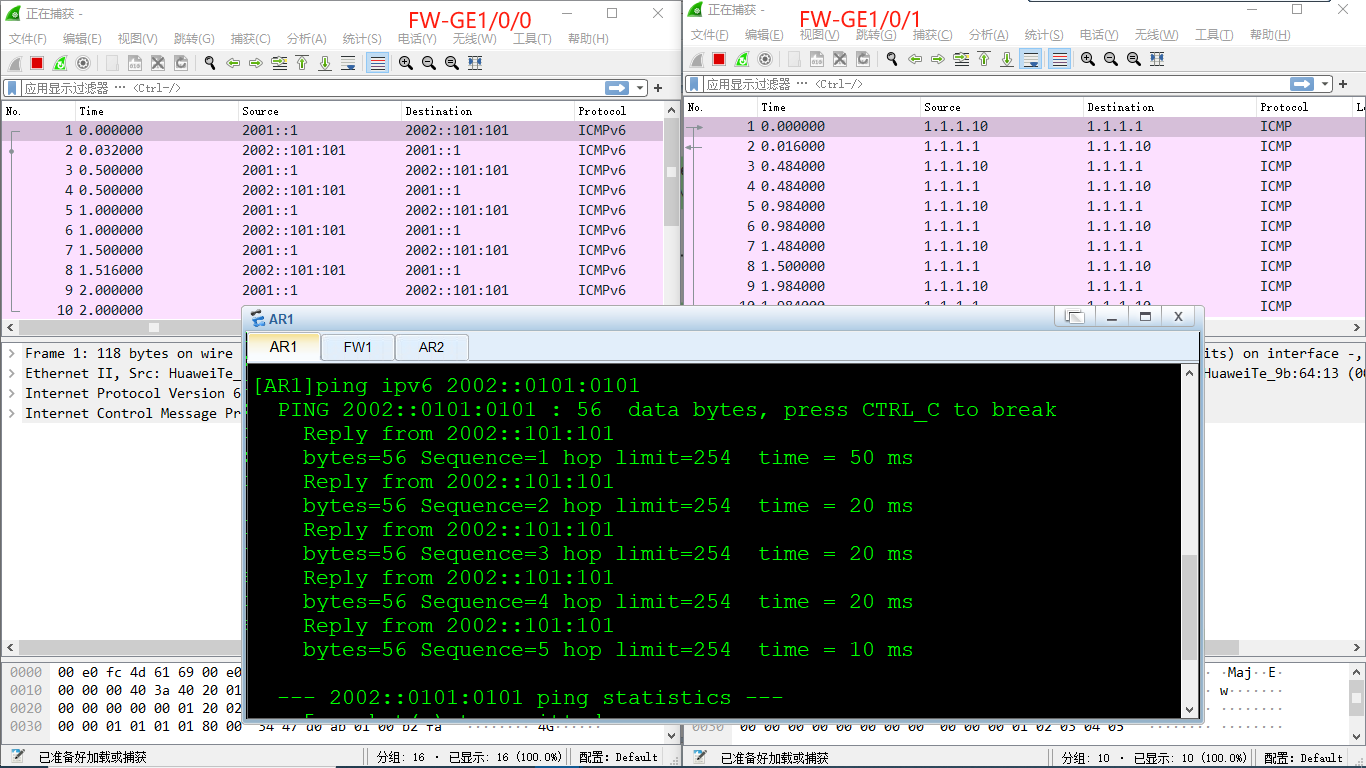
Task: Restart current capture in FW-GE1/0/0 window
Action: tap(60, 63)
